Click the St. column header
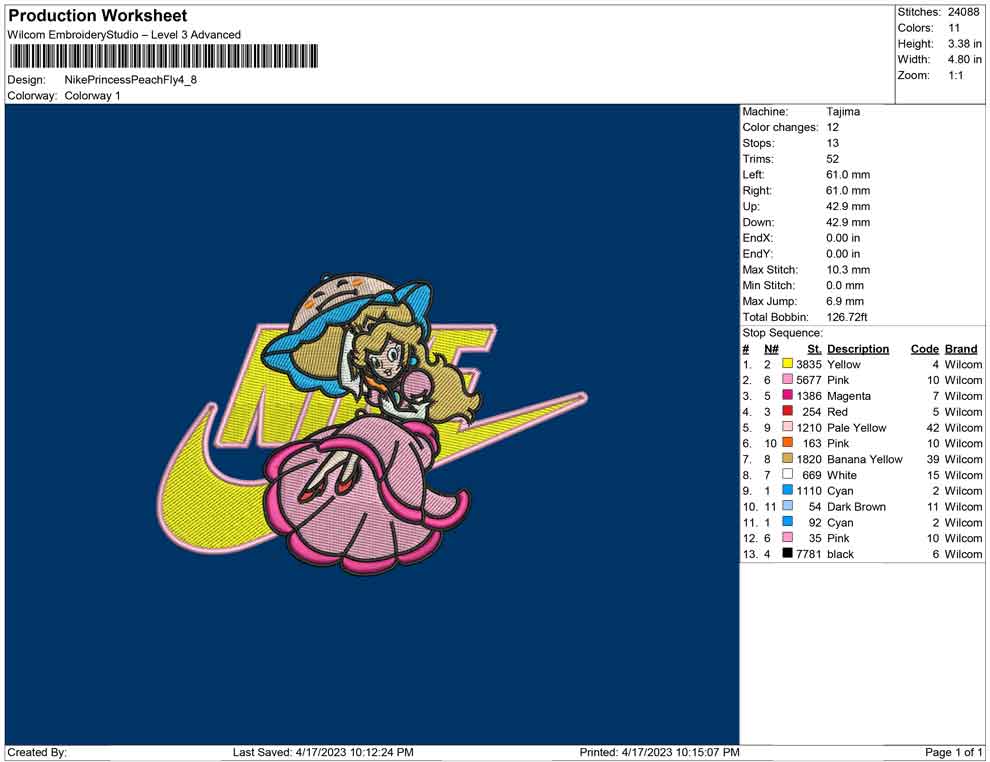This screenshot has height=762, width=990. pyautogui.click(x=814, y=349)
